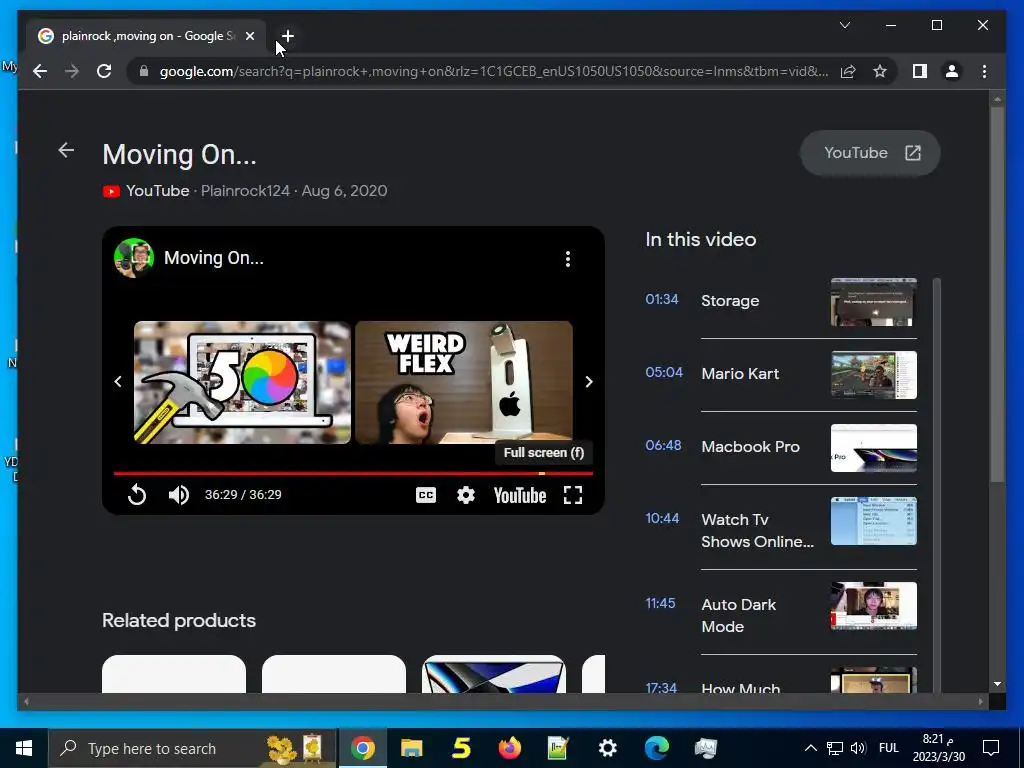Bookmark this page with the star icon
The image size is (1024, 768).
point(880,71)
